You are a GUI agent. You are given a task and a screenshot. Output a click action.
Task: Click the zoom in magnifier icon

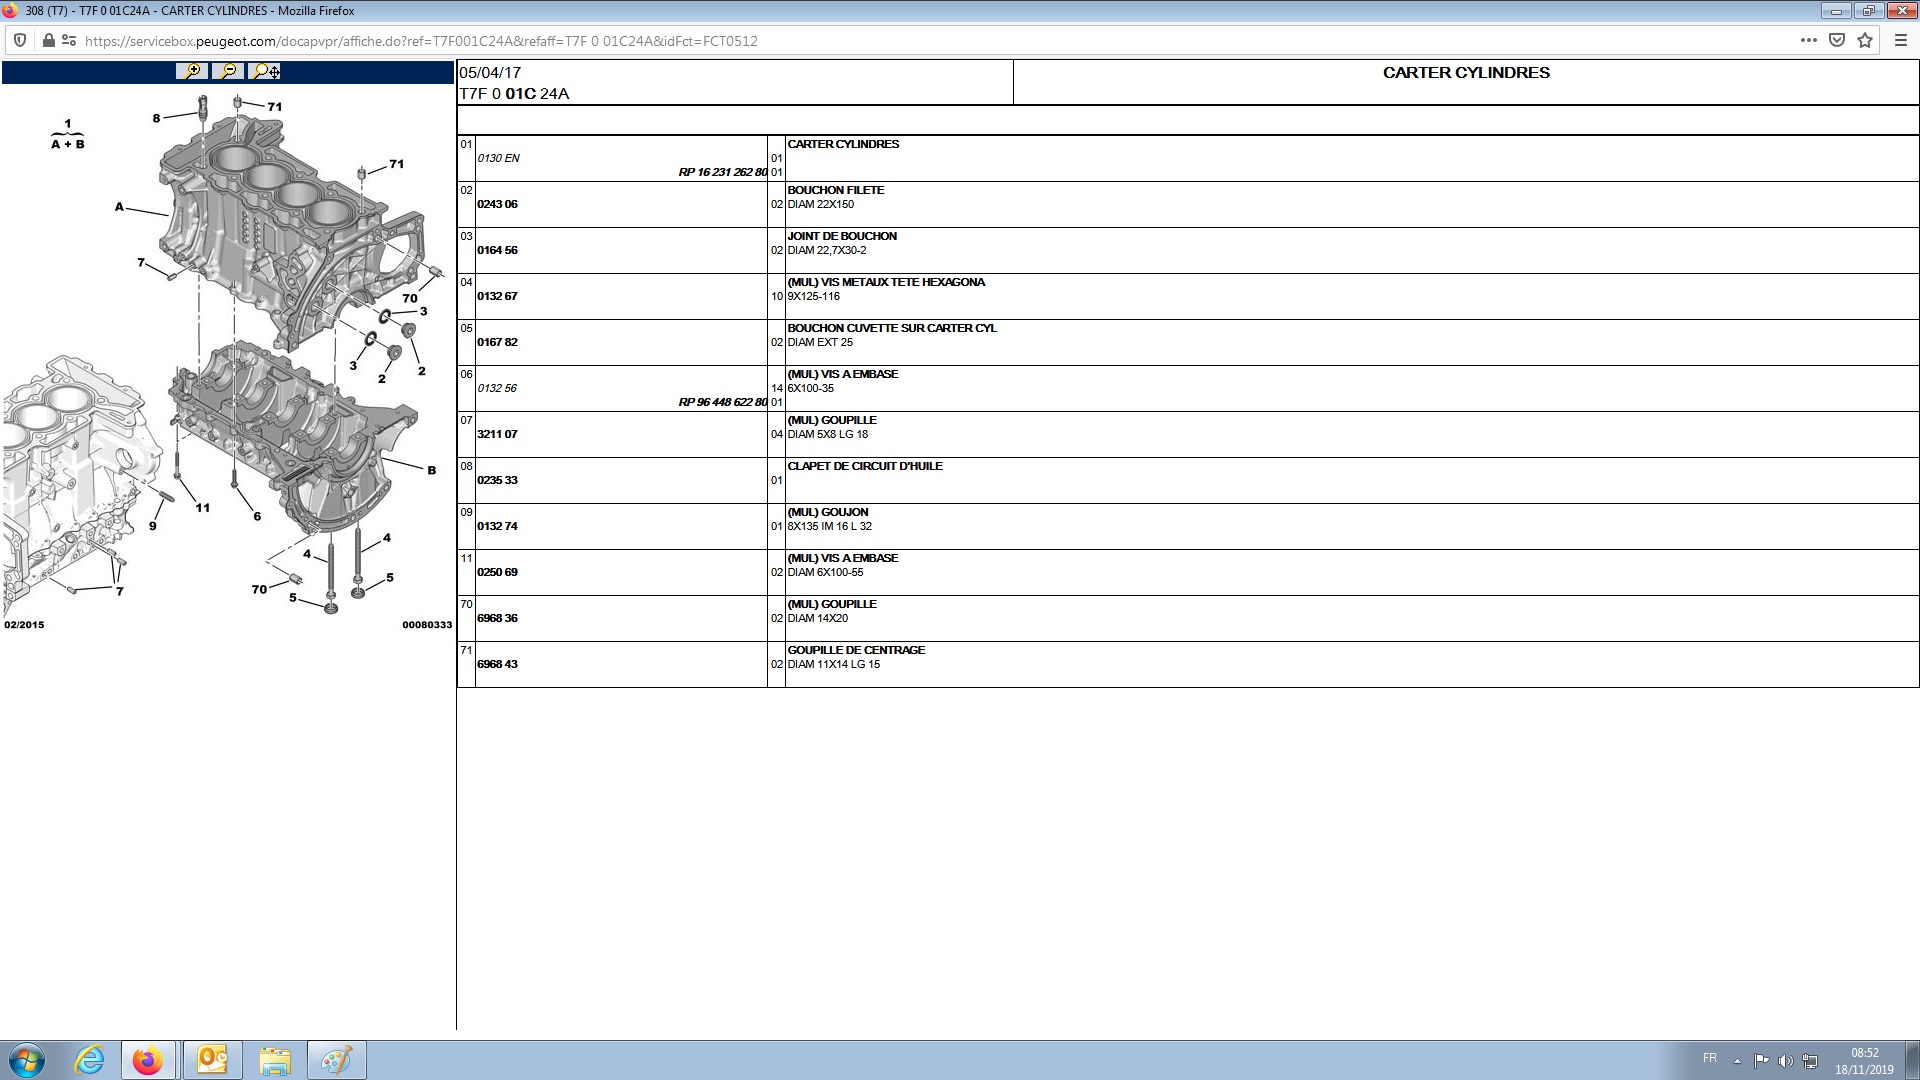(191, 71)
